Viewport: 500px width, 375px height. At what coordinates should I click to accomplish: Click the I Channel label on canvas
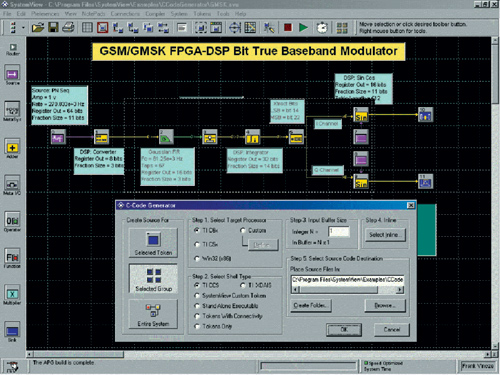(x=328, y=124)
